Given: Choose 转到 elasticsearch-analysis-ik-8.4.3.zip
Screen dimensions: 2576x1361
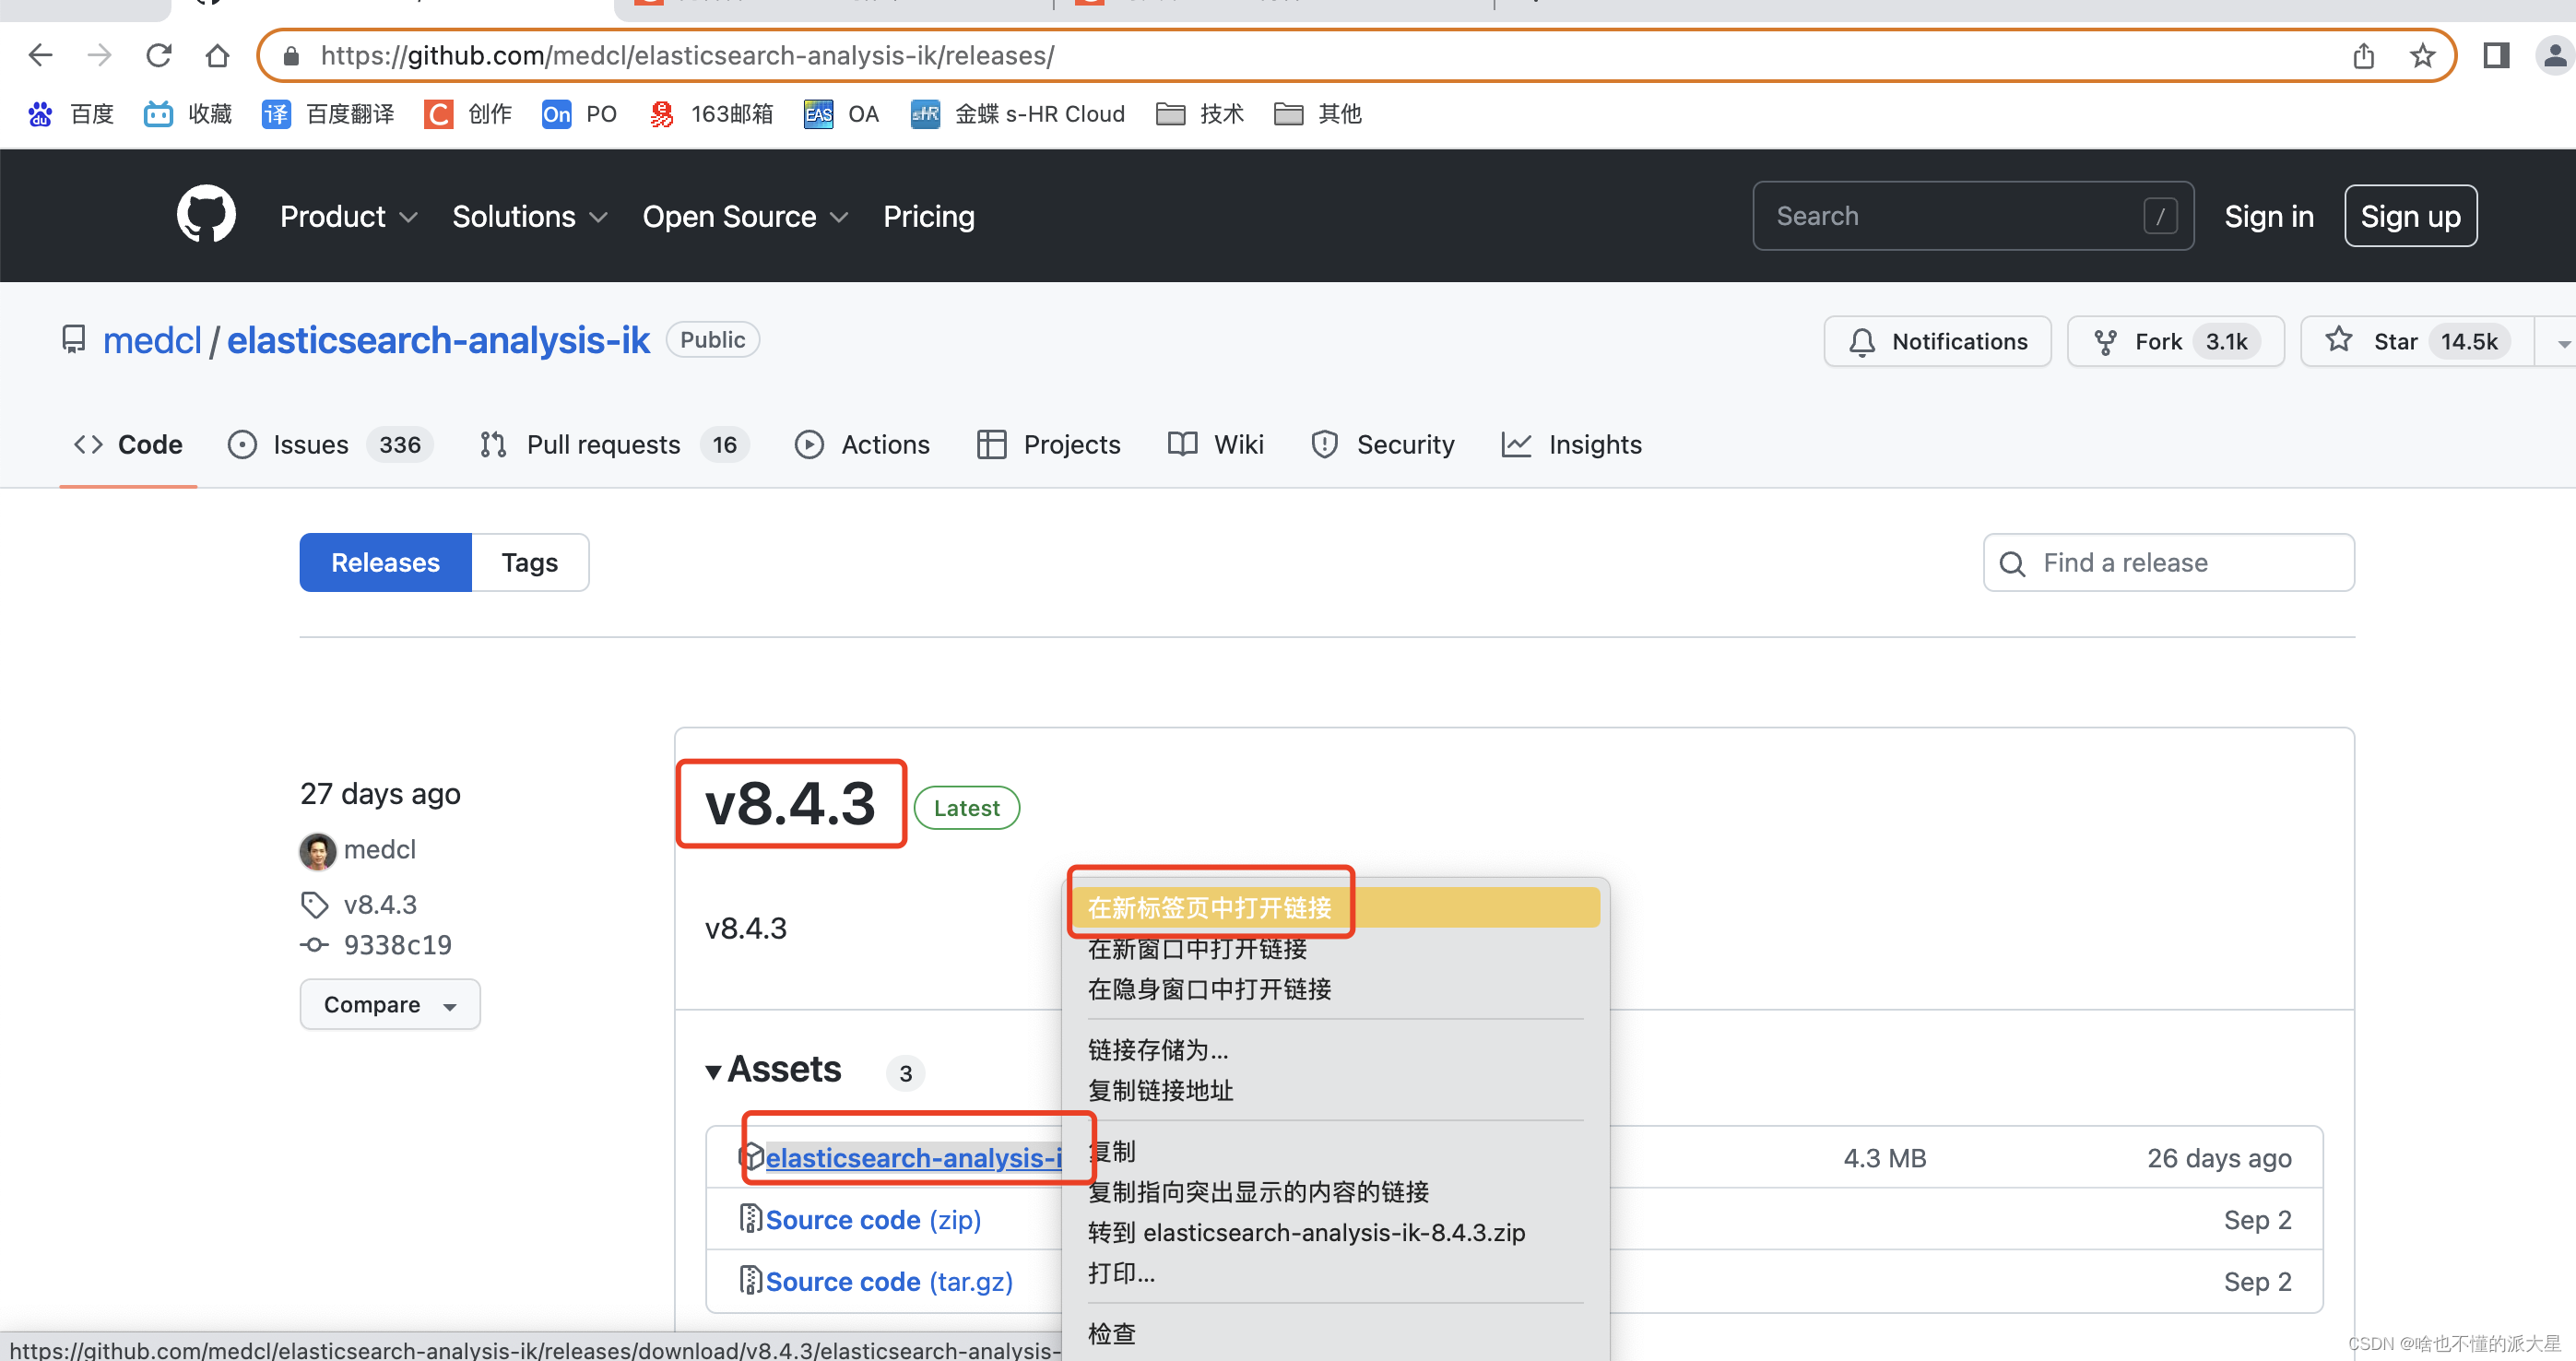Looking at the screenshot, I should pos(1335,1233).
